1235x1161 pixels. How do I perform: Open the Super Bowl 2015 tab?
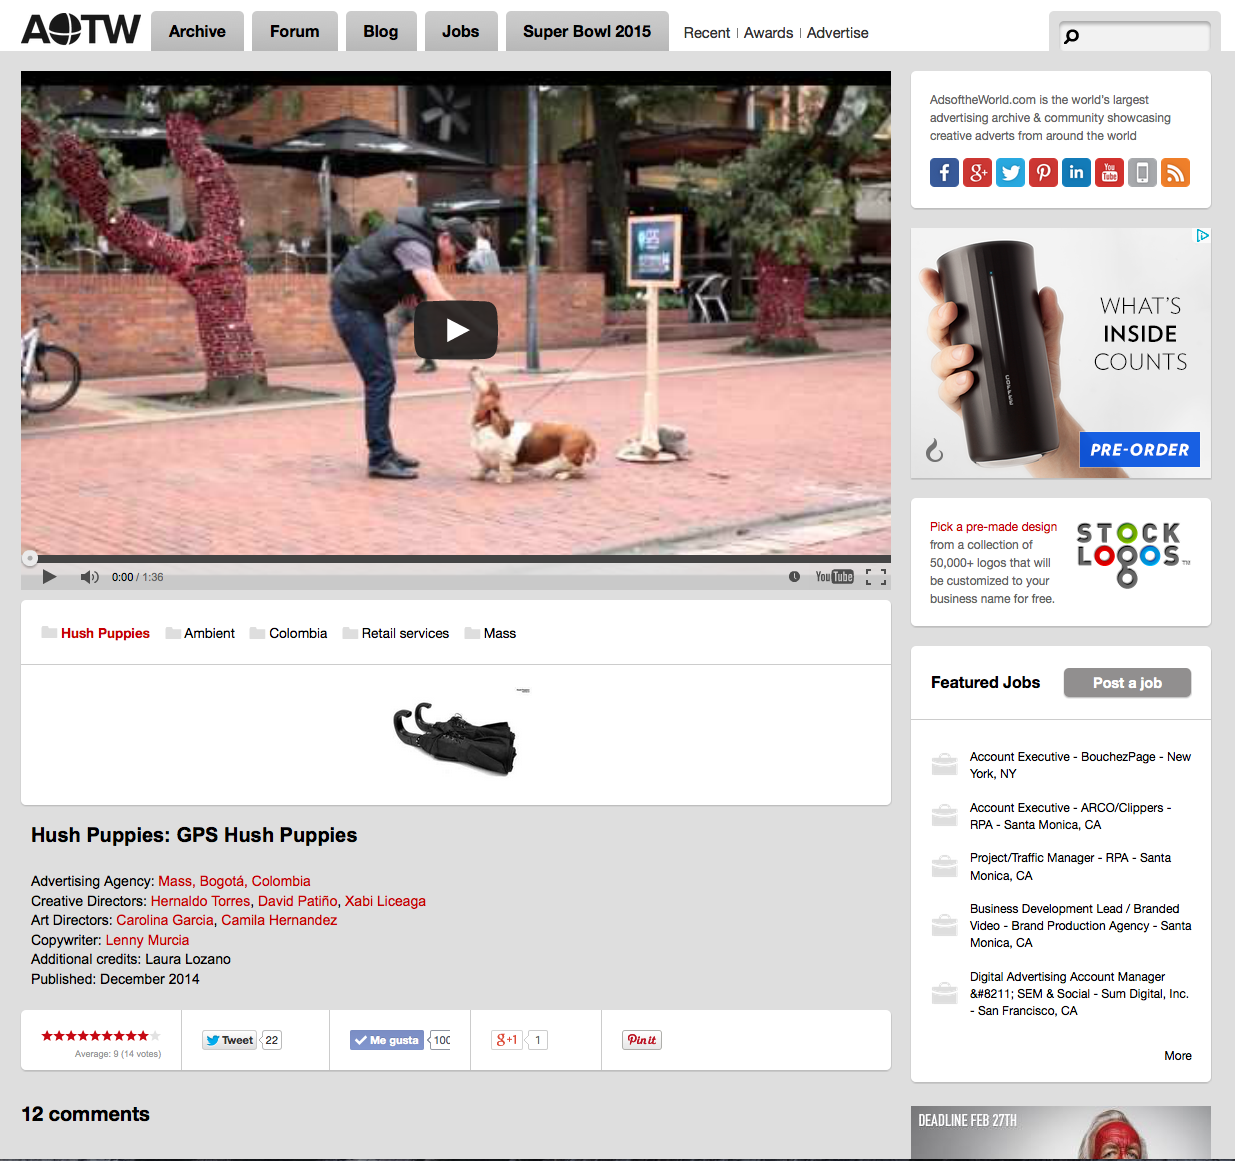coord(587,31)
